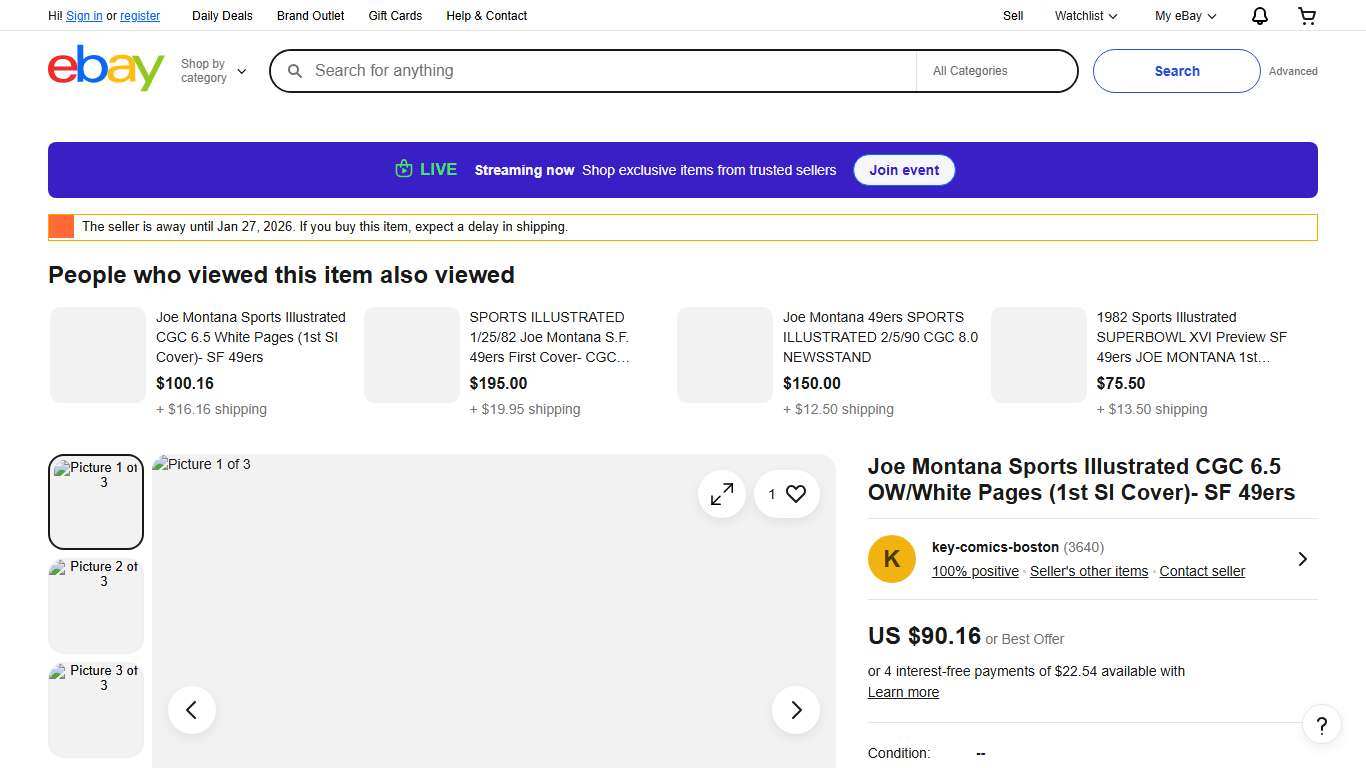The width and height of the screenshot is (1366, 768).
Task: Add item to watchlist with the heart
Action: coord(794,494)
